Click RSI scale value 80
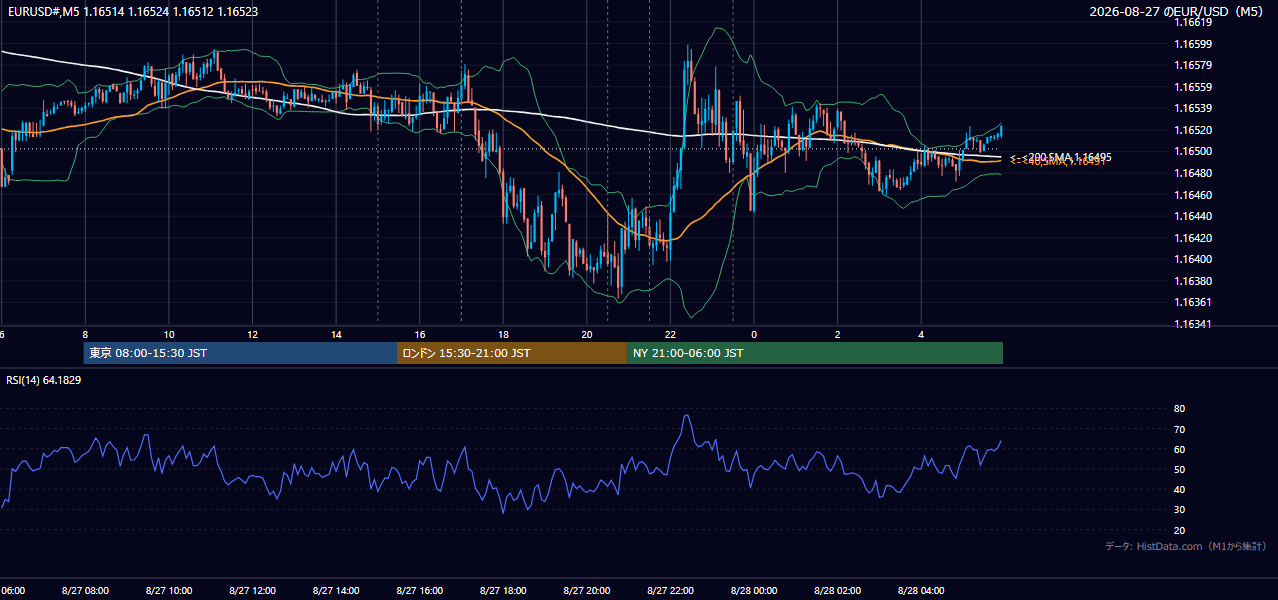Screen dimensions: 1278x600 1179,409
